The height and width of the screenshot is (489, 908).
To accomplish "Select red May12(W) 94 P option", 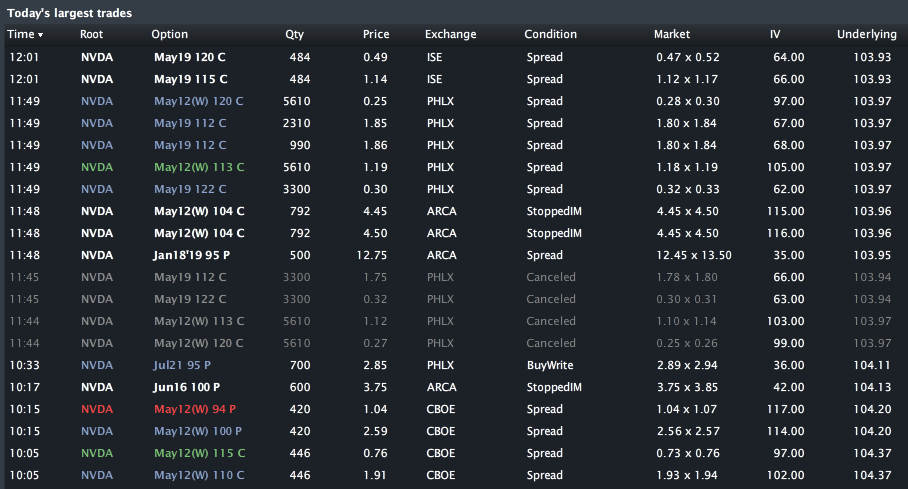I will (x=195, y=410).
